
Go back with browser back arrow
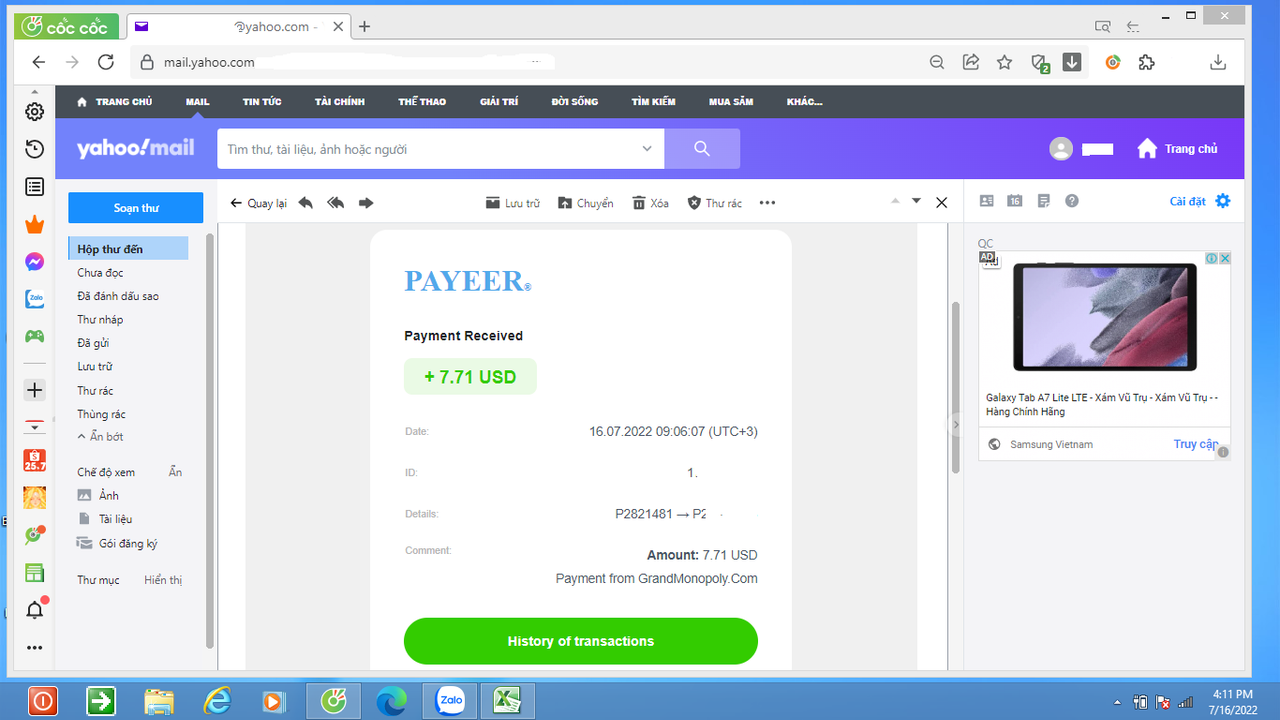point(38,62)
